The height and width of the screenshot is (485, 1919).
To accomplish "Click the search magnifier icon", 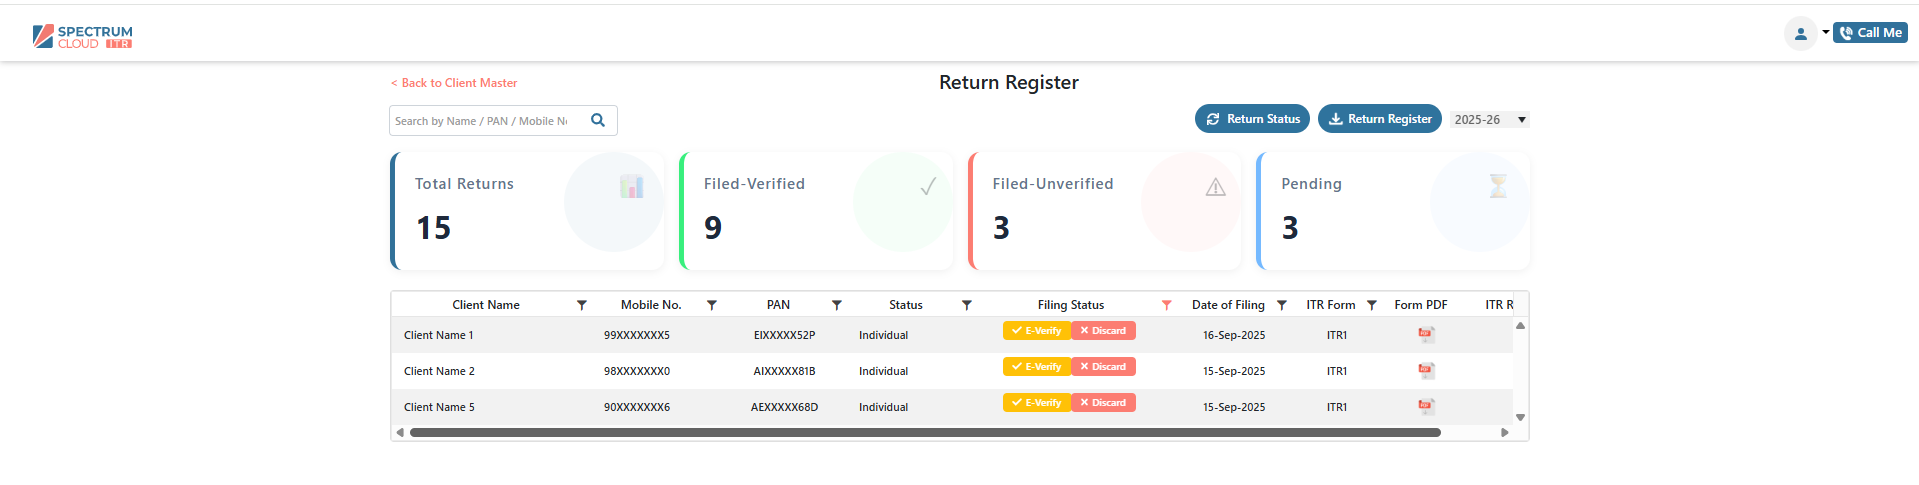I will (x=598, y=120).
